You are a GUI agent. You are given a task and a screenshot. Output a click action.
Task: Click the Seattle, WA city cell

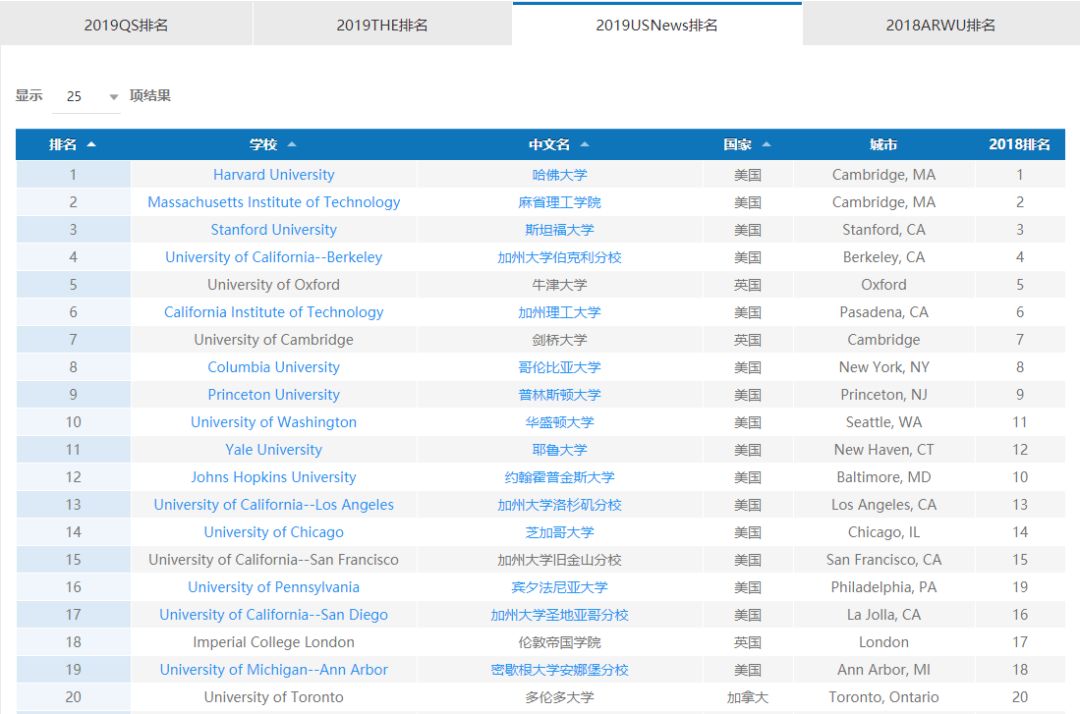tap(884, 423)
